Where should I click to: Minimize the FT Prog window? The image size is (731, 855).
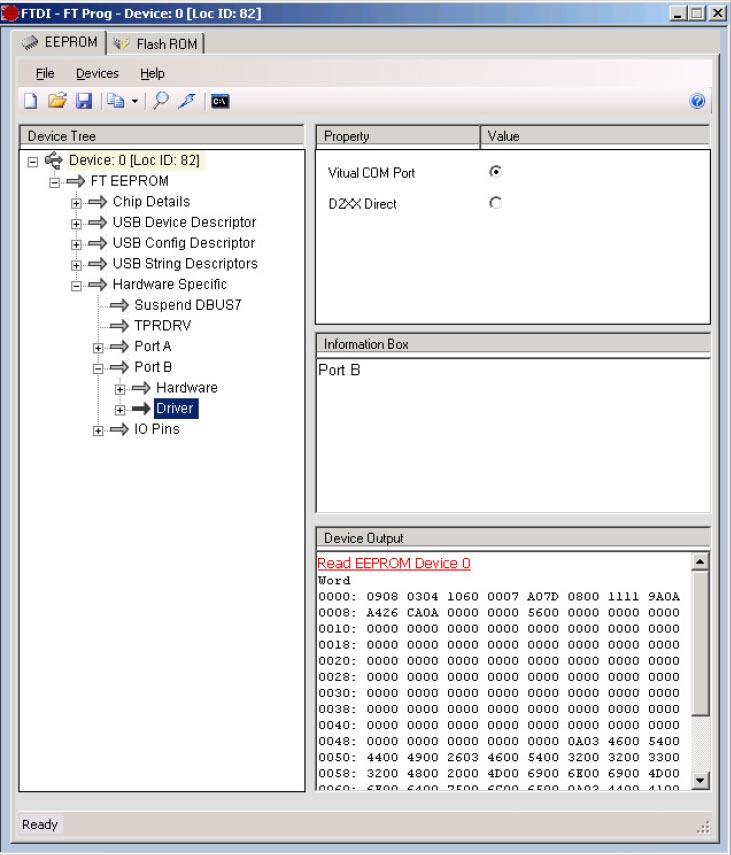coord(678,13)
